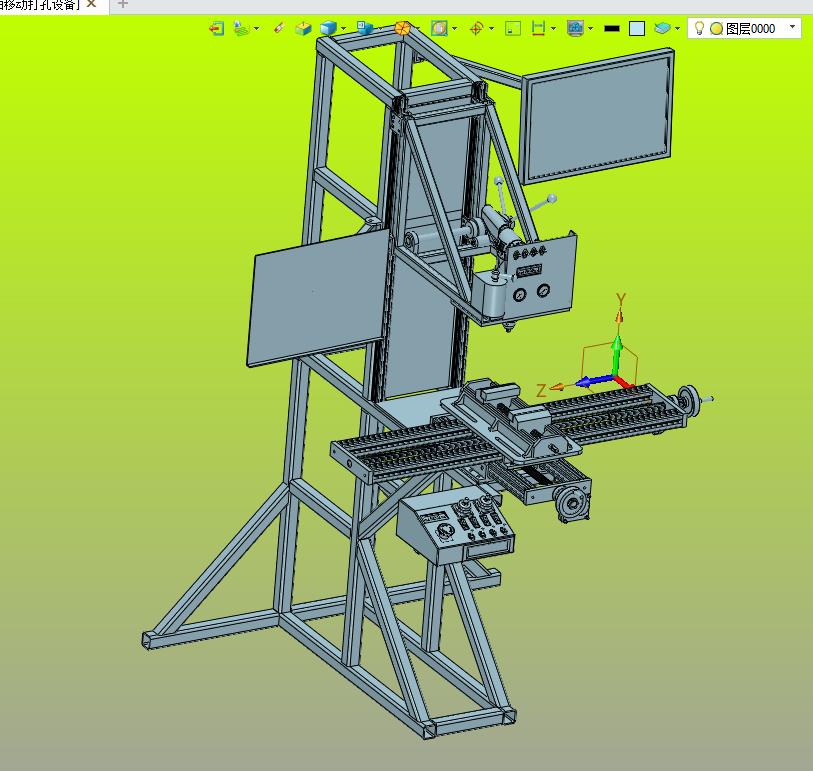This screenshot has height=771, width=813.
Task: Click the monitor scene display icon
Action: point(576,28)
